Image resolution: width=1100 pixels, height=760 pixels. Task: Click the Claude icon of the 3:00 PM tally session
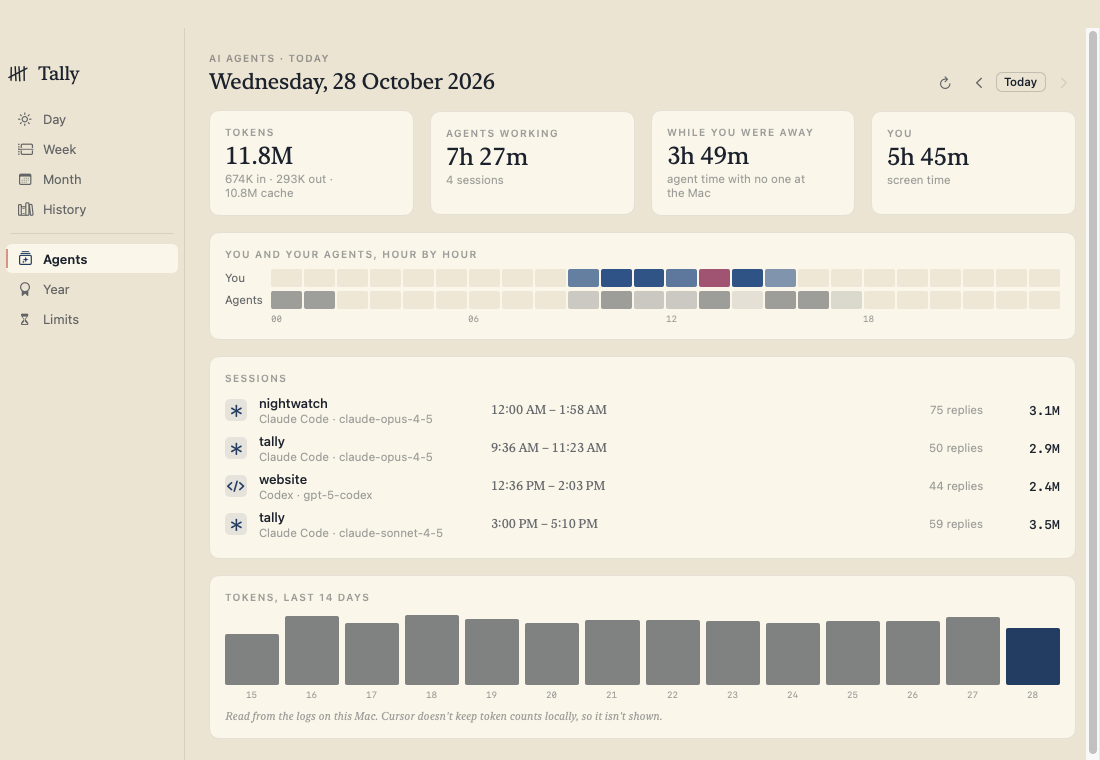(x=236, y=524)
